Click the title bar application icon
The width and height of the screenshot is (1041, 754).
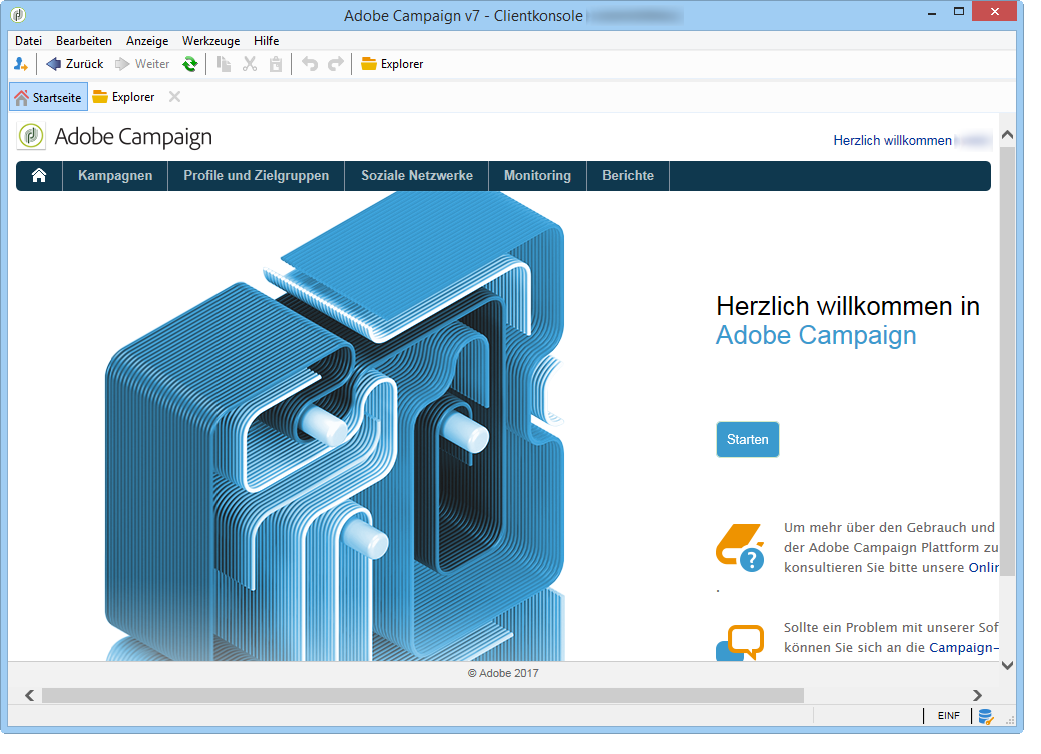(x=19, y=15)
